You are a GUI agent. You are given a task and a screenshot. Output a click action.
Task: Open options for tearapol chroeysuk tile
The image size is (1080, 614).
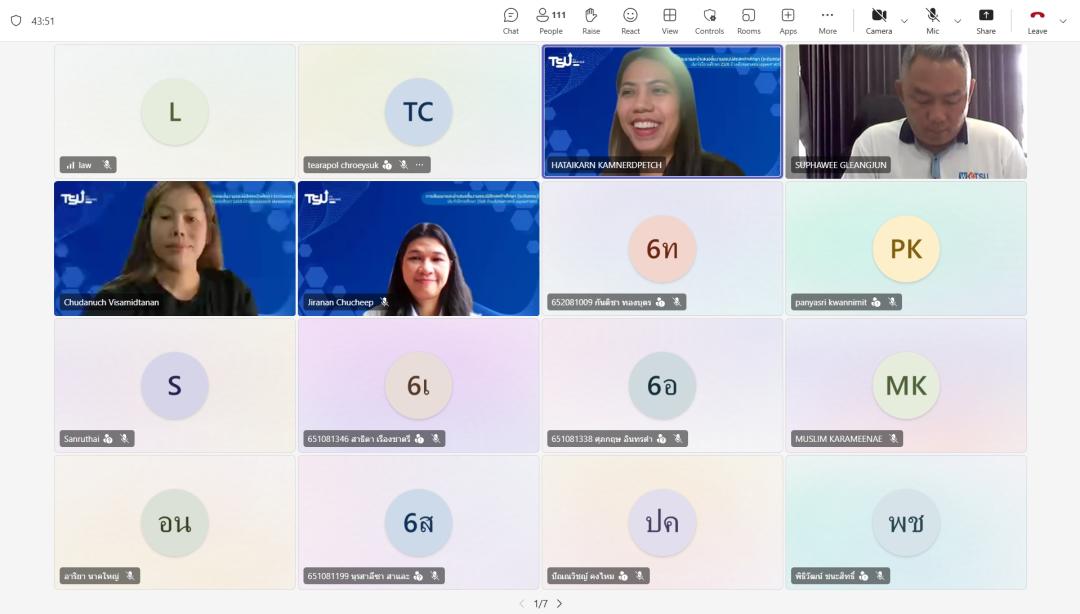click(x=420, y=165)
